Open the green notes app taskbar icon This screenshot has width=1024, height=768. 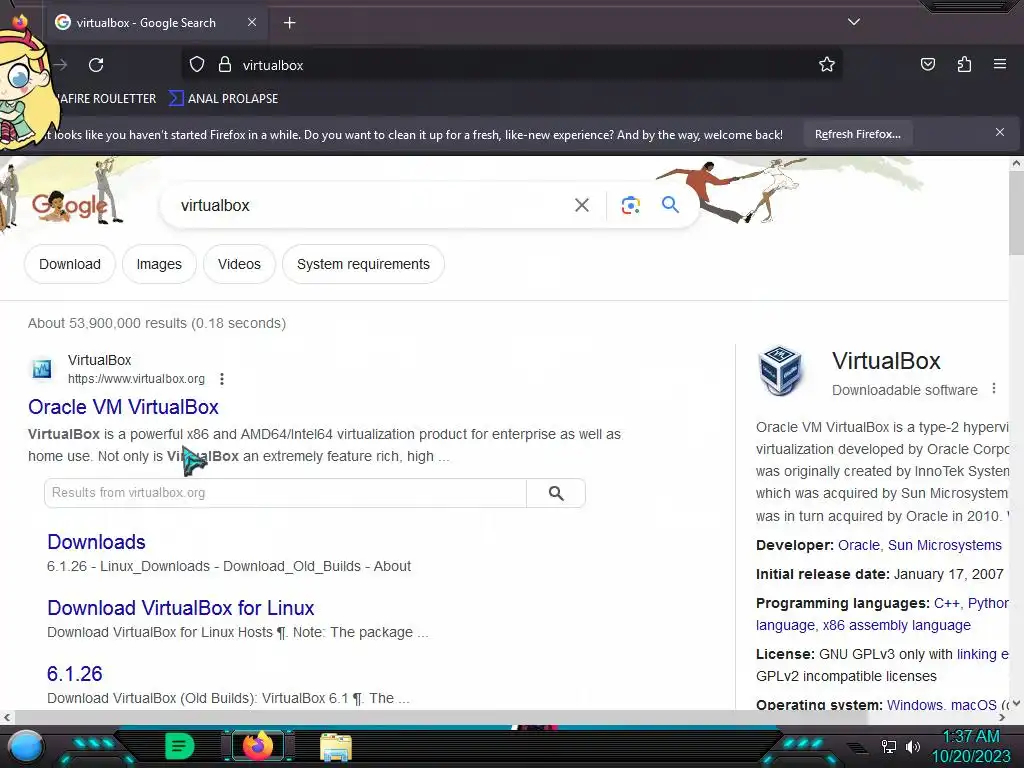pos(180,746)
